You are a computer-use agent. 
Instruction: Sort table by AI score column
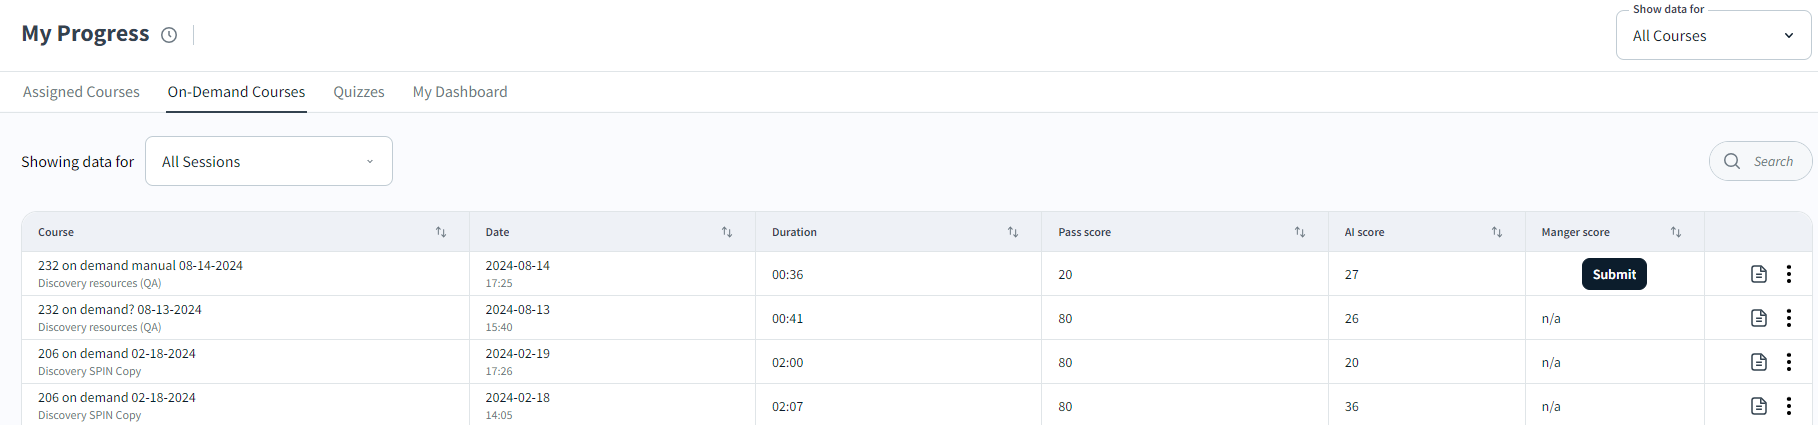tap(1497, 232)
